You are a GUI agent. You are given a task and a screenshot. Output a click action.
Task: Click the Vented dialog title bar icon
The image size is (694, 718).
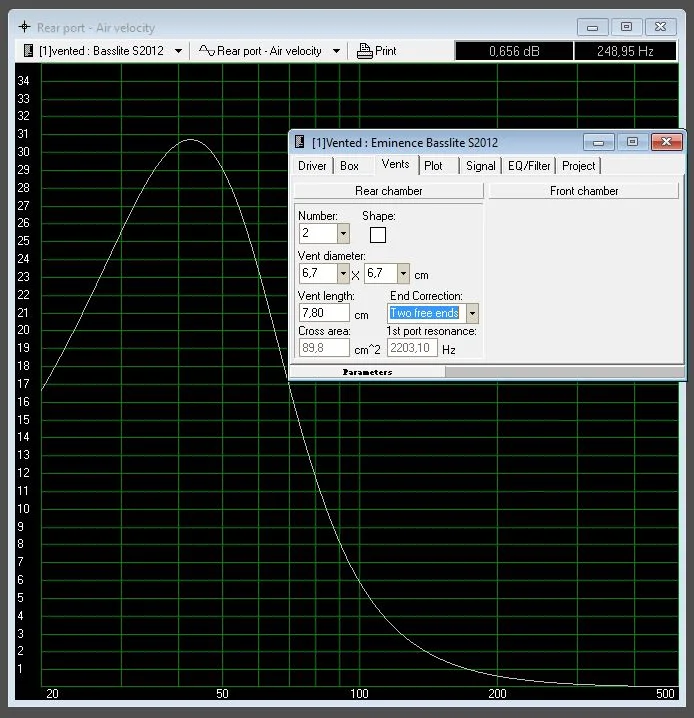pyautogui.click(x=300, y=142)
